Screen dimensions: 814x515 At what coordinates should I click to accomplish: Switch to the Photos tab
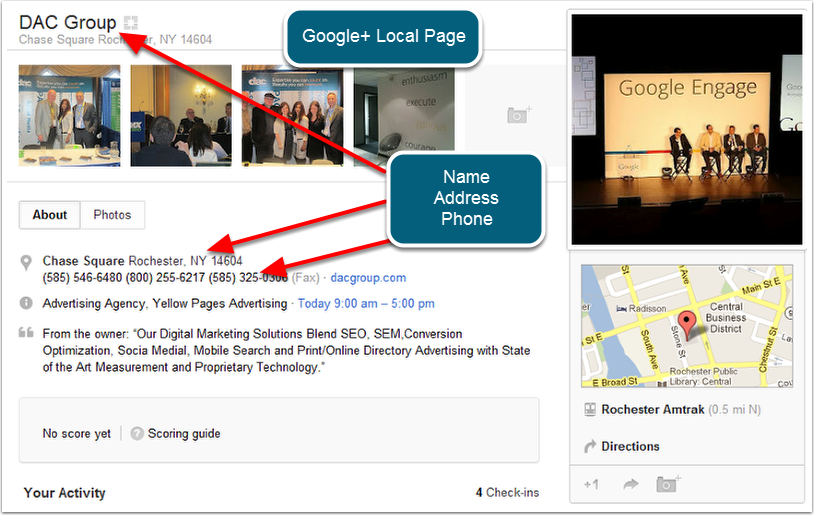[x=112, y=215]
